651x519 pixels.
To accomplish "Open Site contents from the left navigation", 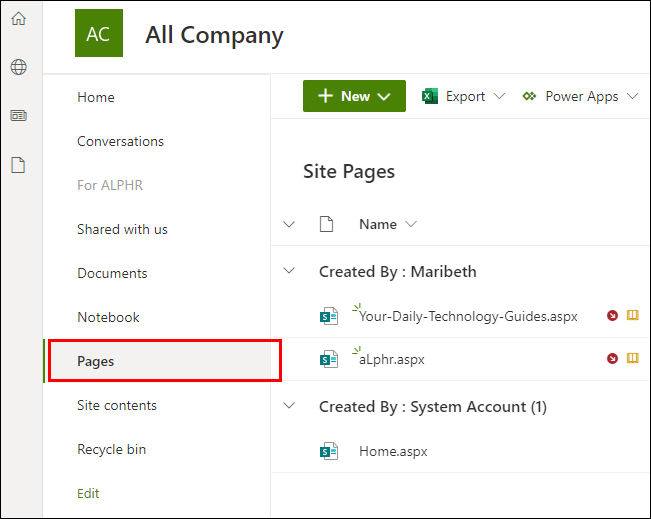I will click(117, 405).
